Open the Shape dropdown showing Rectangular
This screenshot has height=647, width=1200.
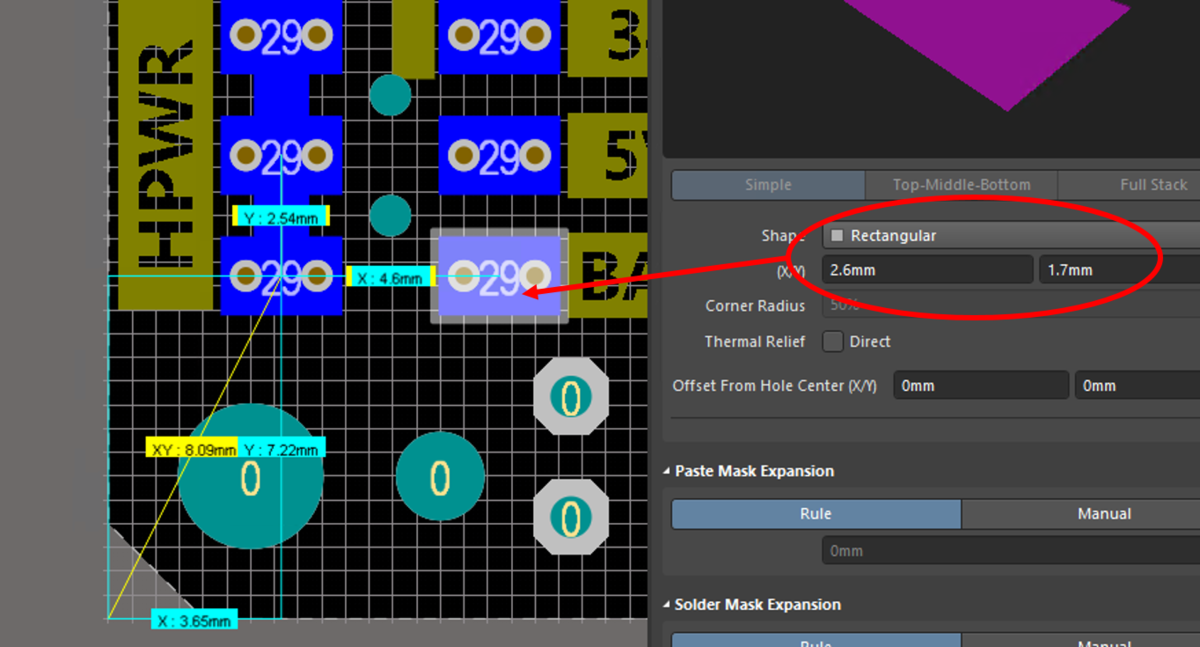click(x=1011, y=236)
